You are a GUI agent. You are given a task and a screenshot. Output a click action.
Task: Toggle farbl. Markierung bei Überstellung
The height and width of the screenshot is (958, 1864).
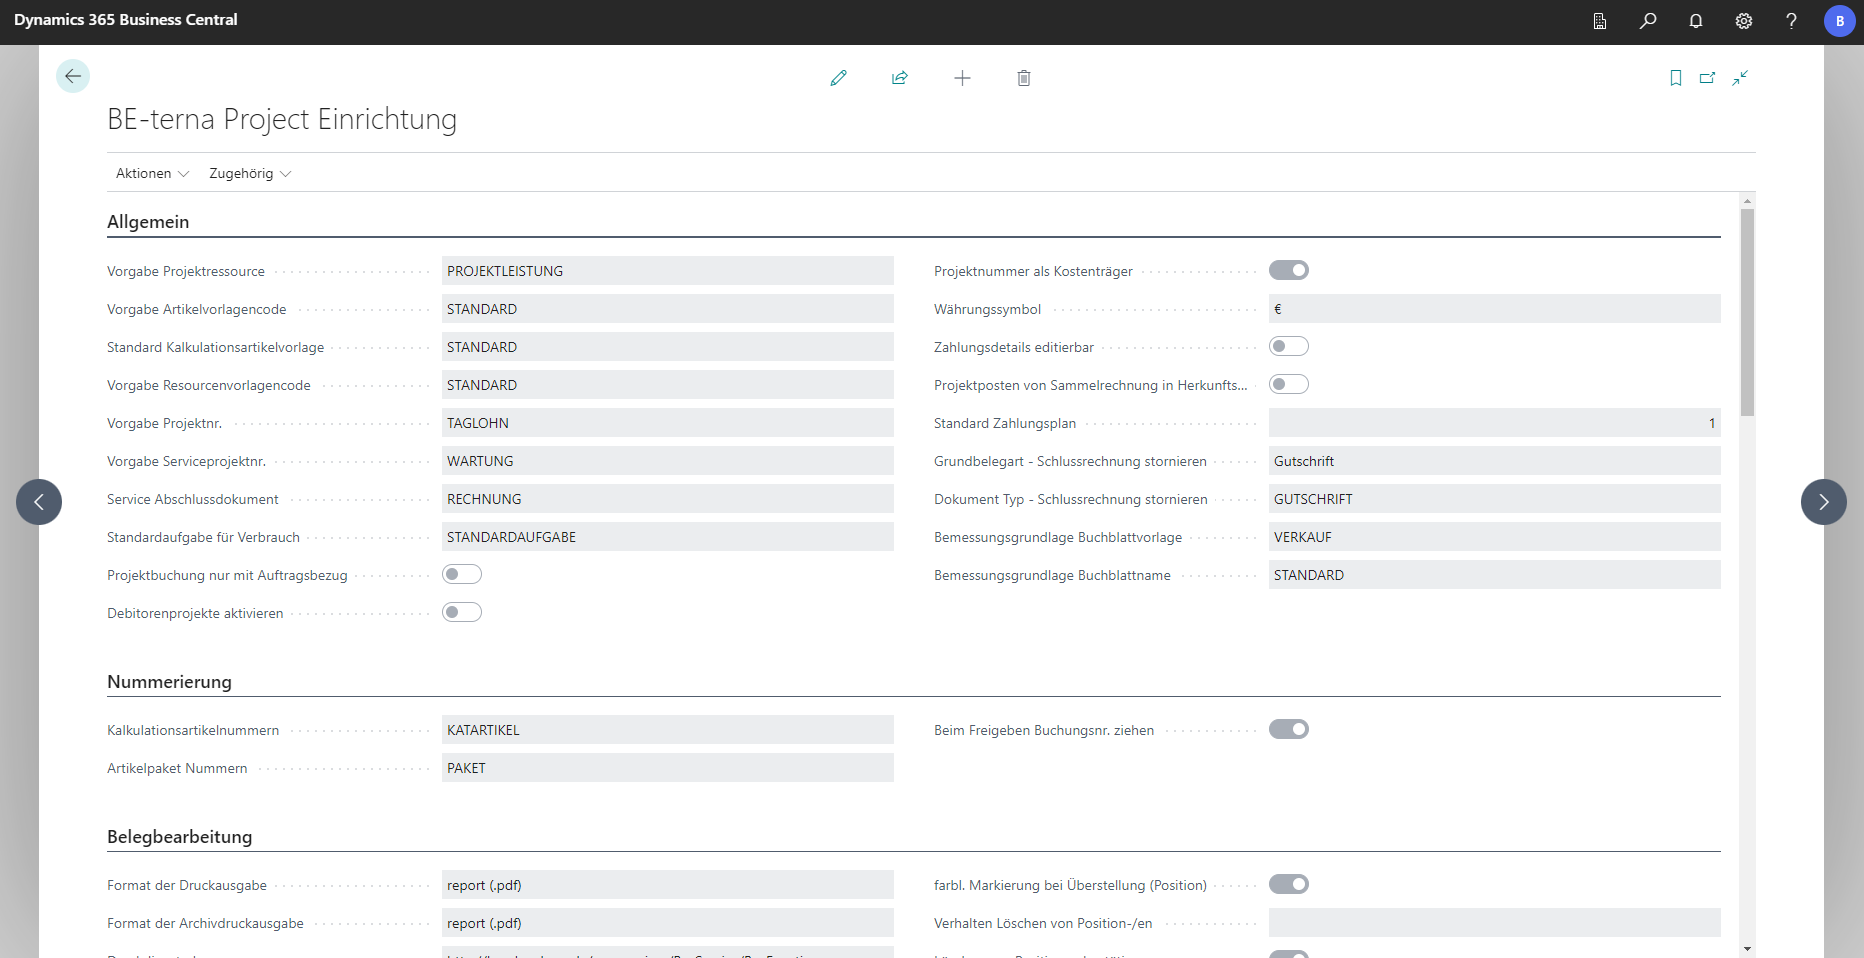[x=1289, y=884]
